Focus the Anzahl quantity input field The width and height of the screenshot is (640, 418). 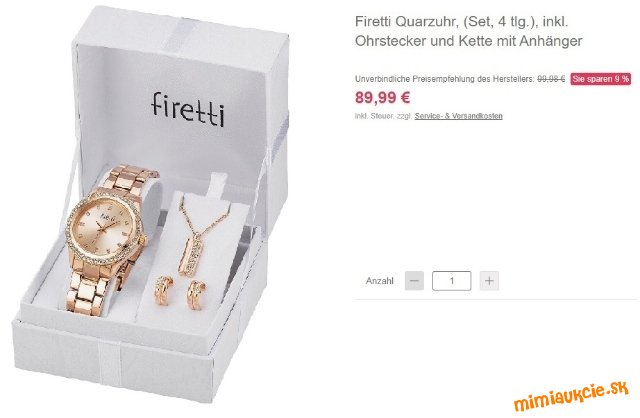pyautogui.click(x=451, y=281)
